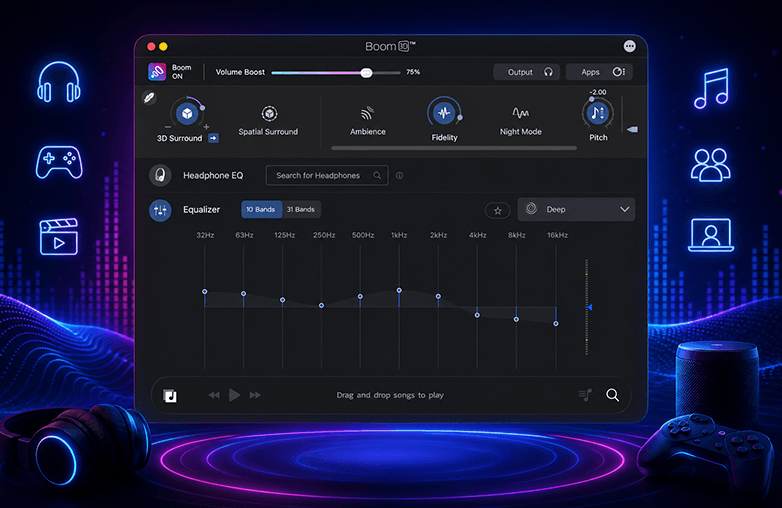Enable the Spatial Surround effect
Image resolution: width=782 pixels, height=508 pixels.
click(x=269, y=114)
